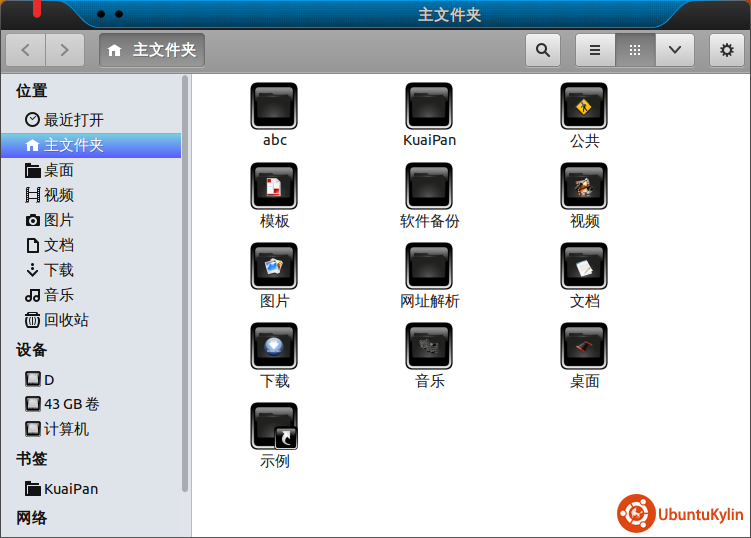The height and width of the screenshot is (538, 751).
Task: Select 计算机 under devices
Action: 66,429
